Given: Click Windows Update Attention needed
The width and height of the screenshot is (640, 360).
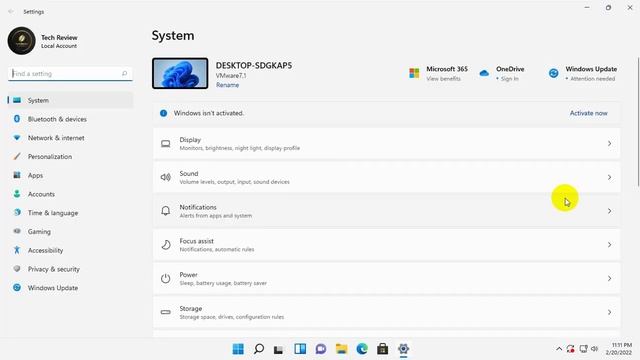Looking at the screenshot, I should pyautogui.click(x=592, y=78).
